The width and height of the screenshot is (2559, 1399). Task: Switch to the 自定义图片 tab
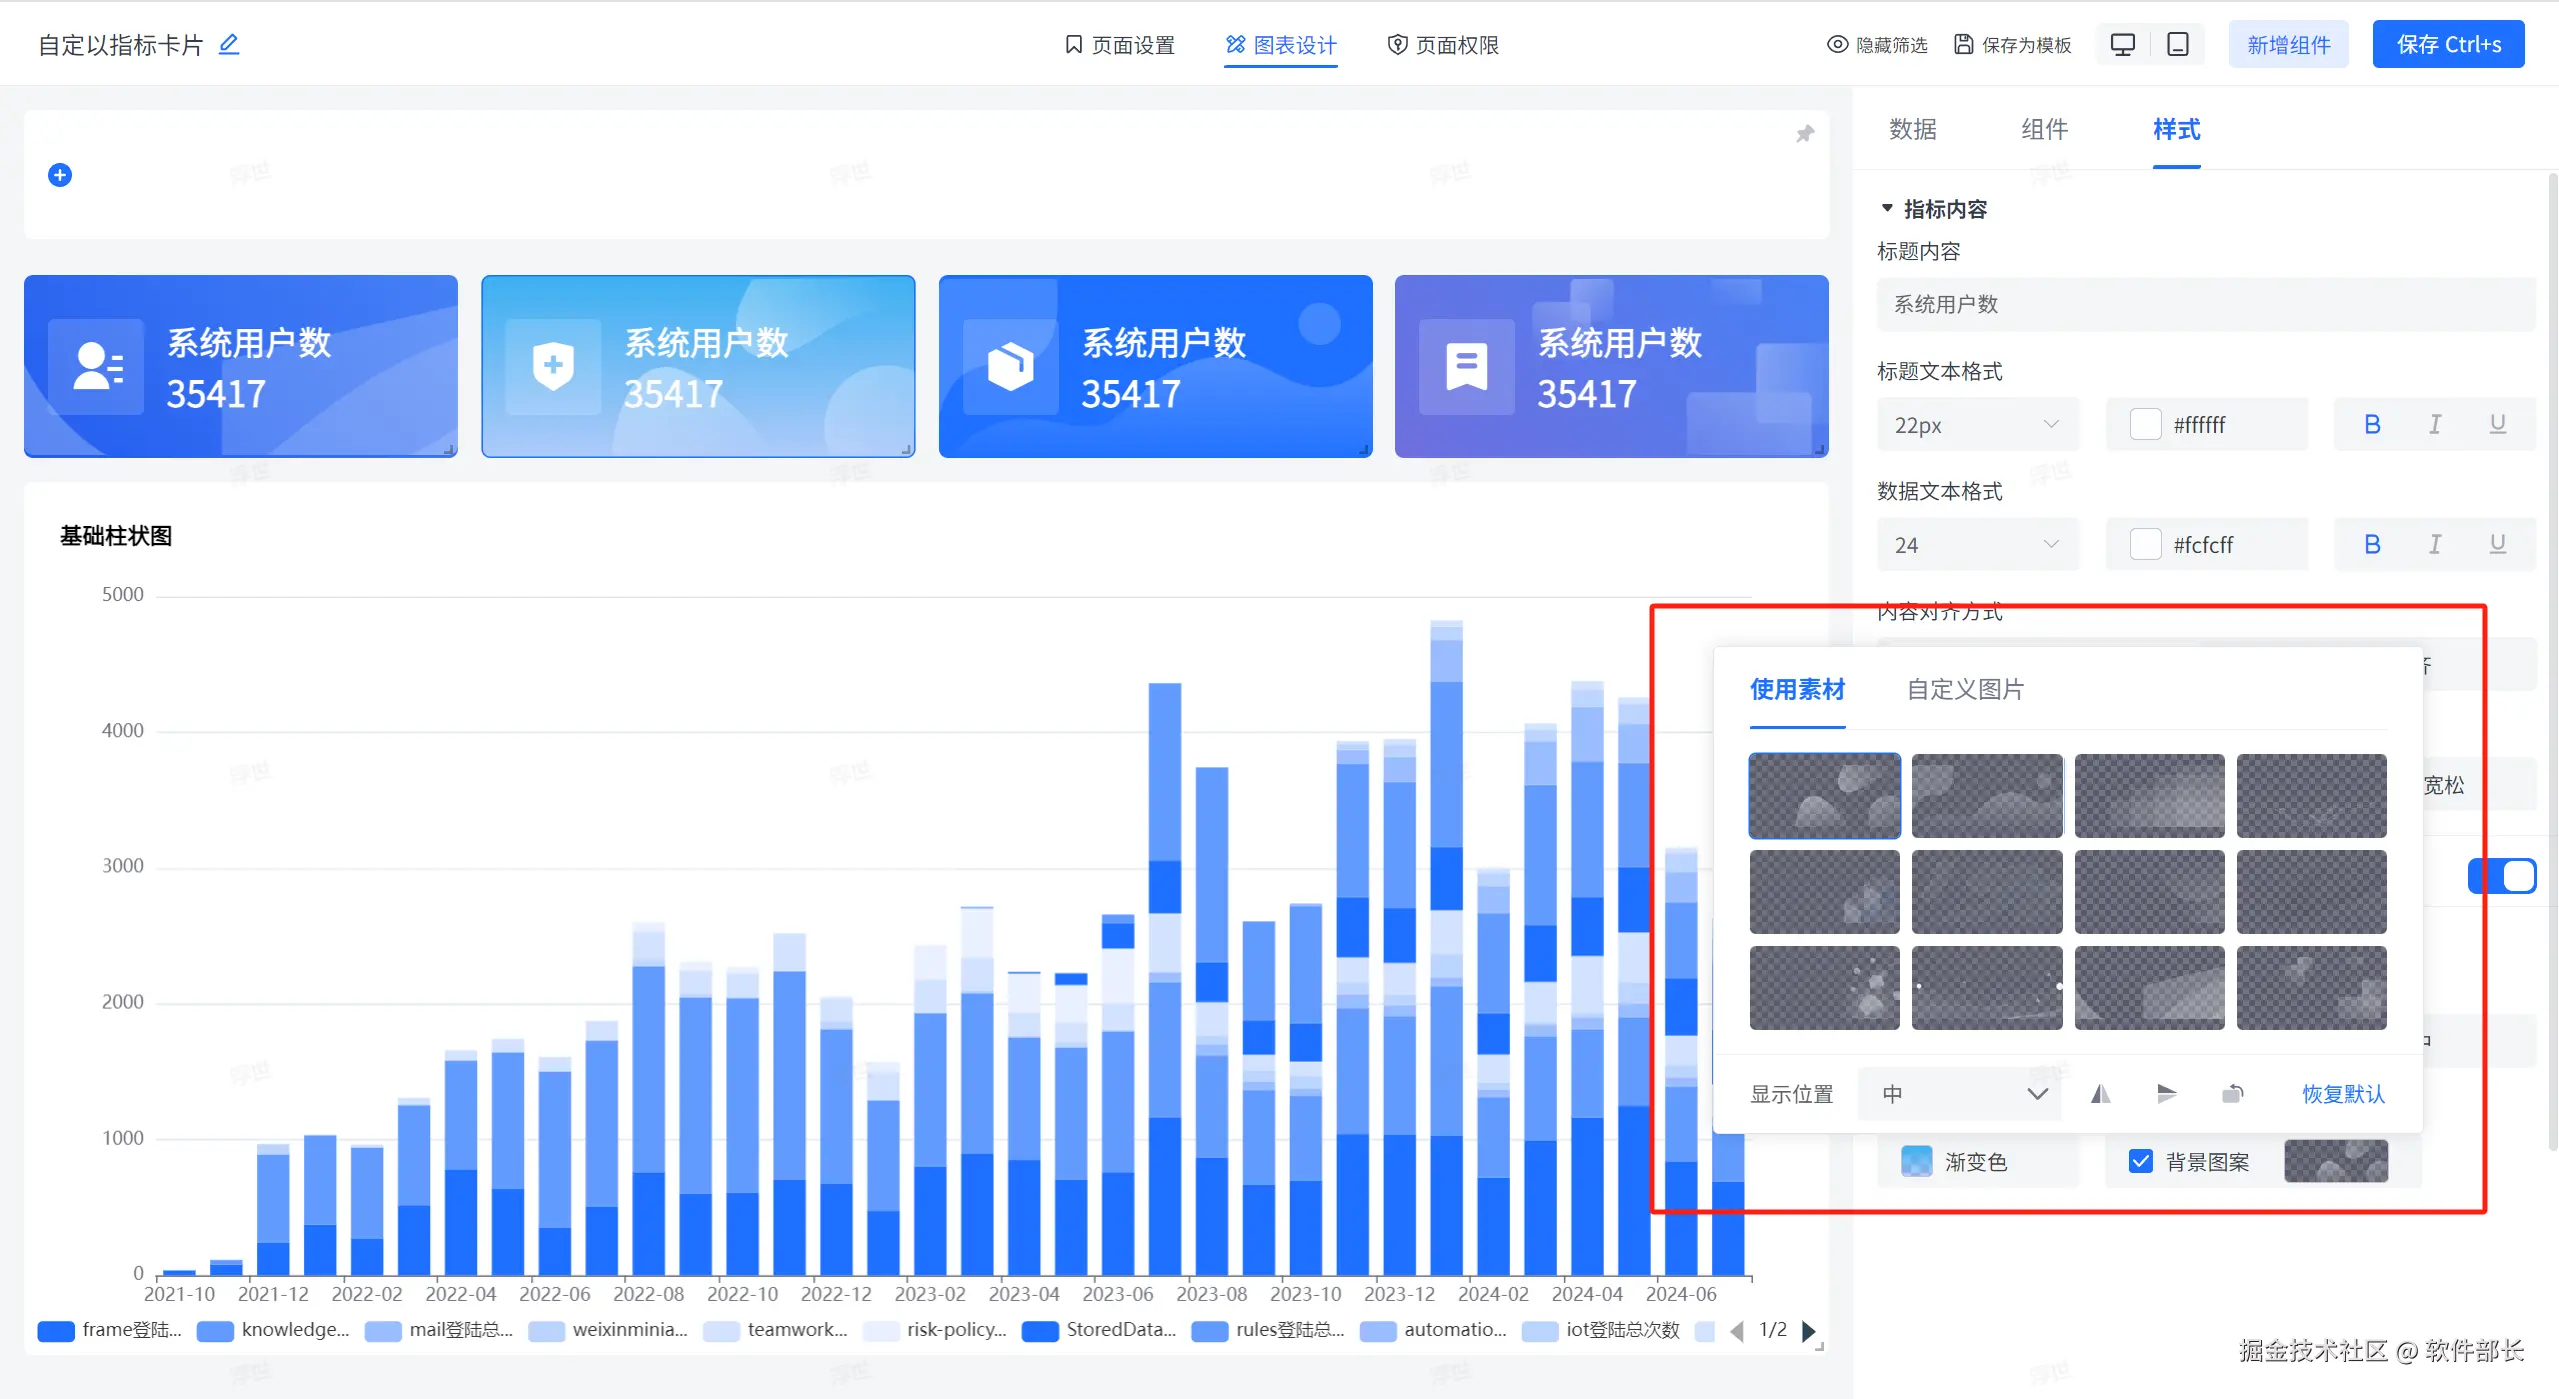coord(1964,690)
